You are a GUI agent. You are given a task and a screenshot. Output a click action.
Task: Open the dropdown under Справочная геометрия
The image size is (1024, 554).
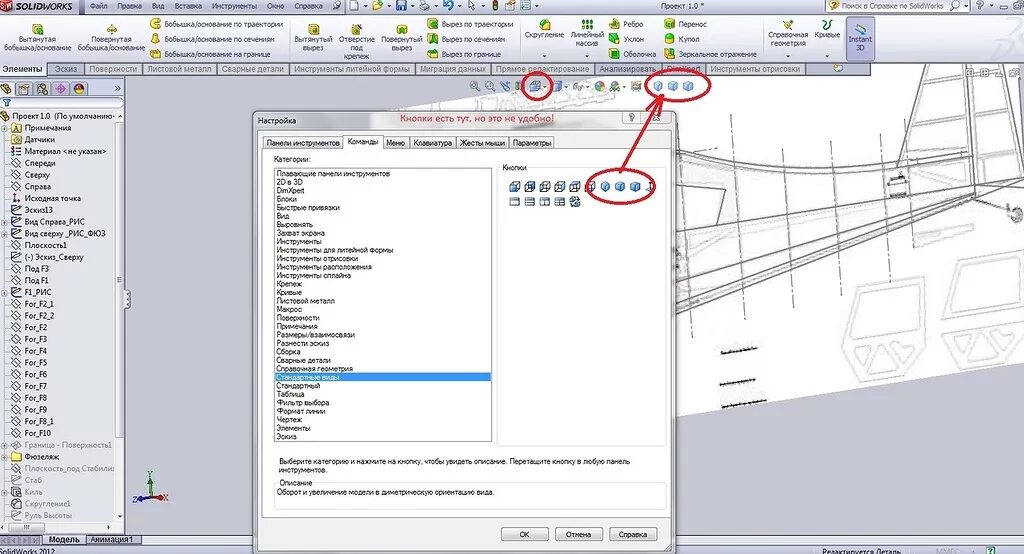[788, 56]
